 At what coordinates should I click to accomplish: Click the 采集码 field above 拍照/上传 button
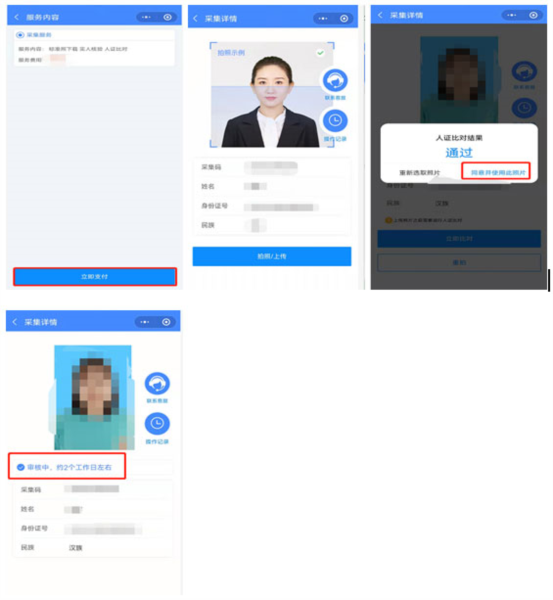coord(272,167)
